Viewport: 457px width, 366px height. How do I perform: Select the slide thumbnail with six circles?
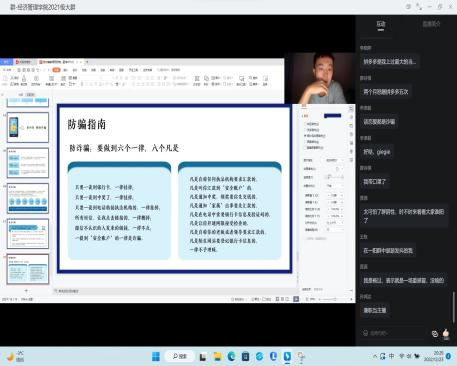coord(28,198)
